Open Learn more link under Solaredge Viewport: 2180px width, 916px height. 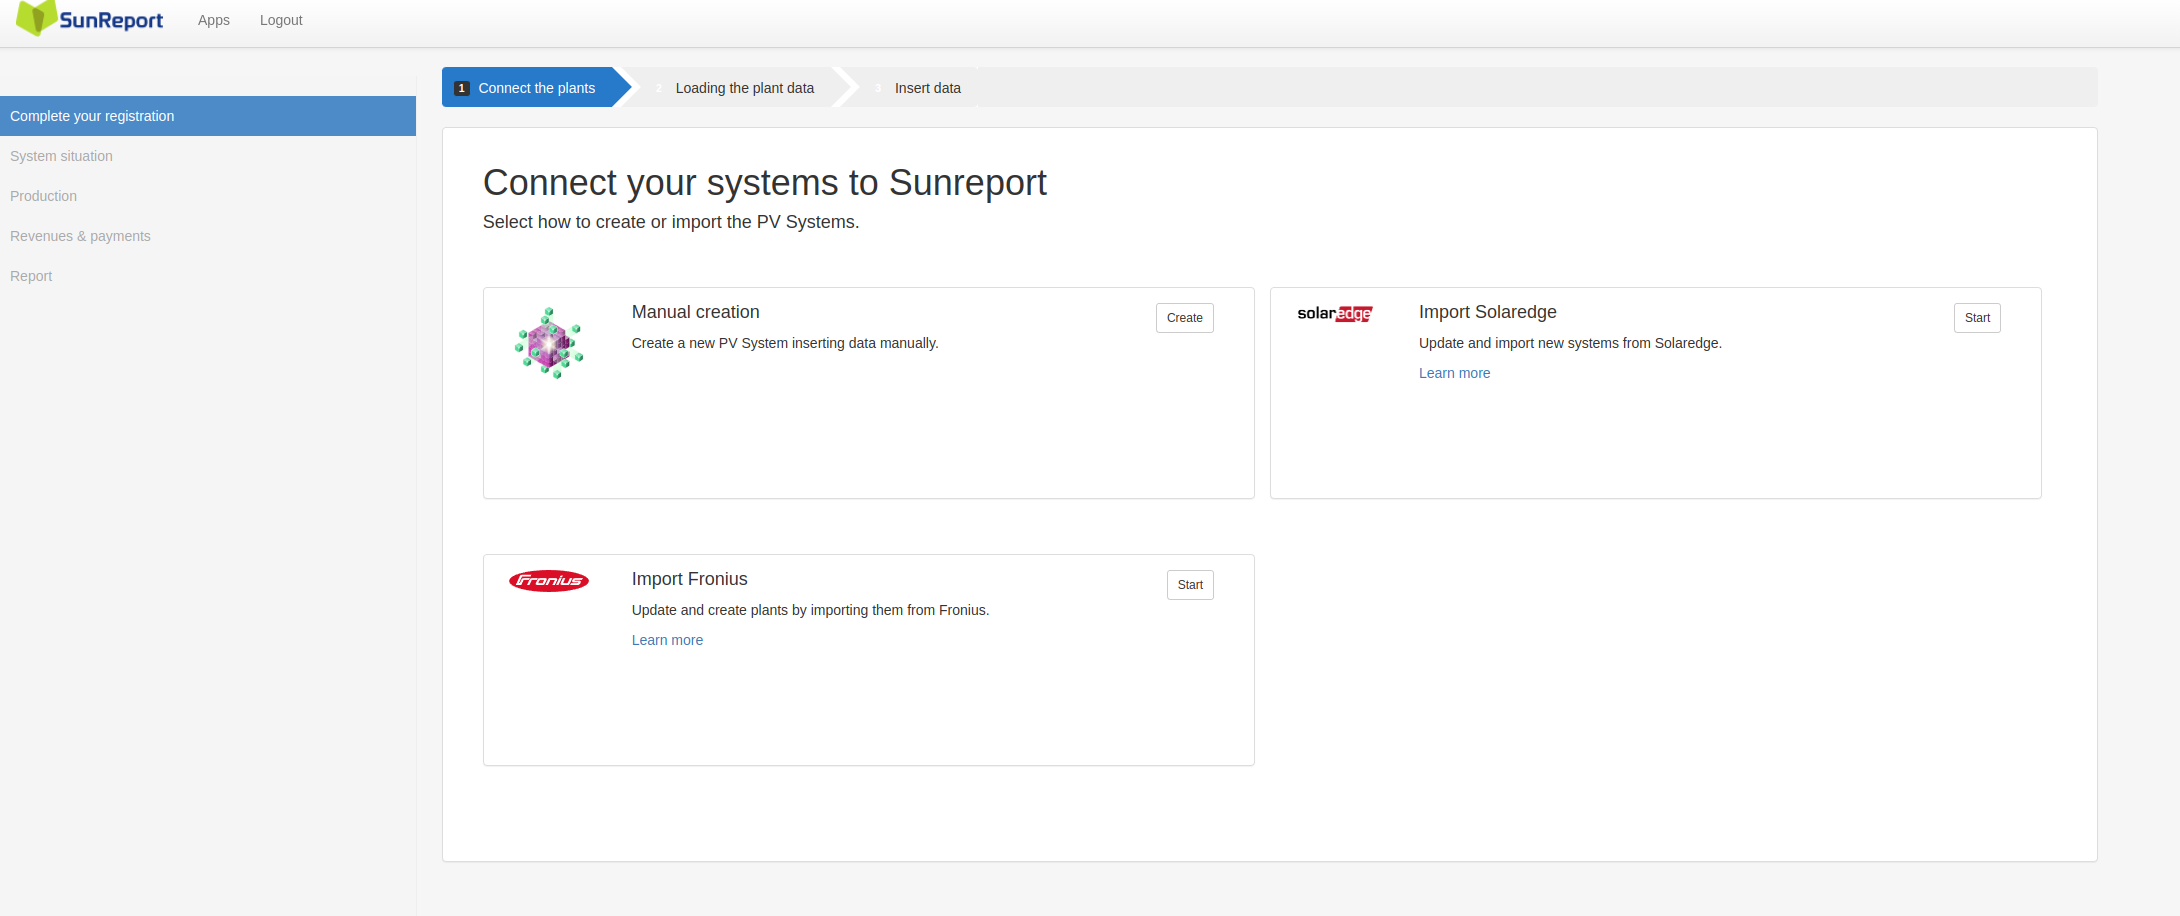coord(1454,373)
